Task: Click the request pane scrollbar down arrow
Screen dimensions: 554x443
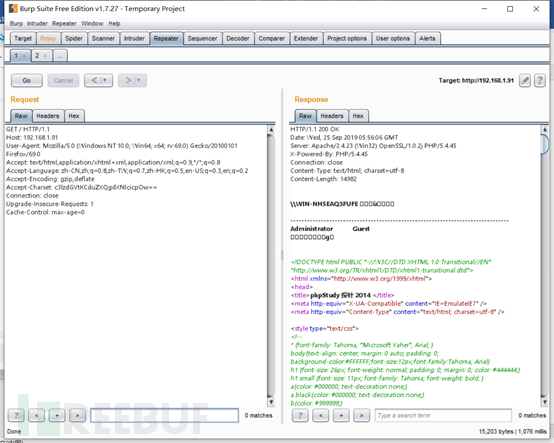Action: (271, 402)
